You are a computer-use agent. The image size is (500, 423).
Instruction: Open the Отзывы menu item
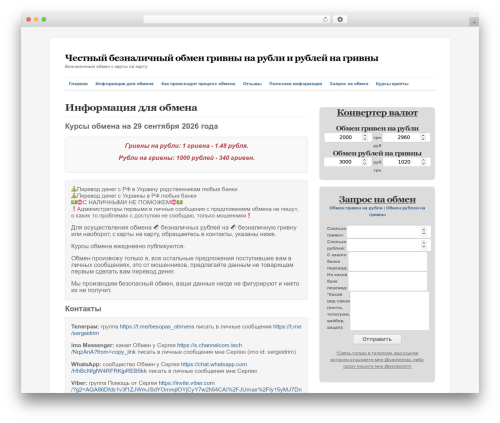pos(252,84)
